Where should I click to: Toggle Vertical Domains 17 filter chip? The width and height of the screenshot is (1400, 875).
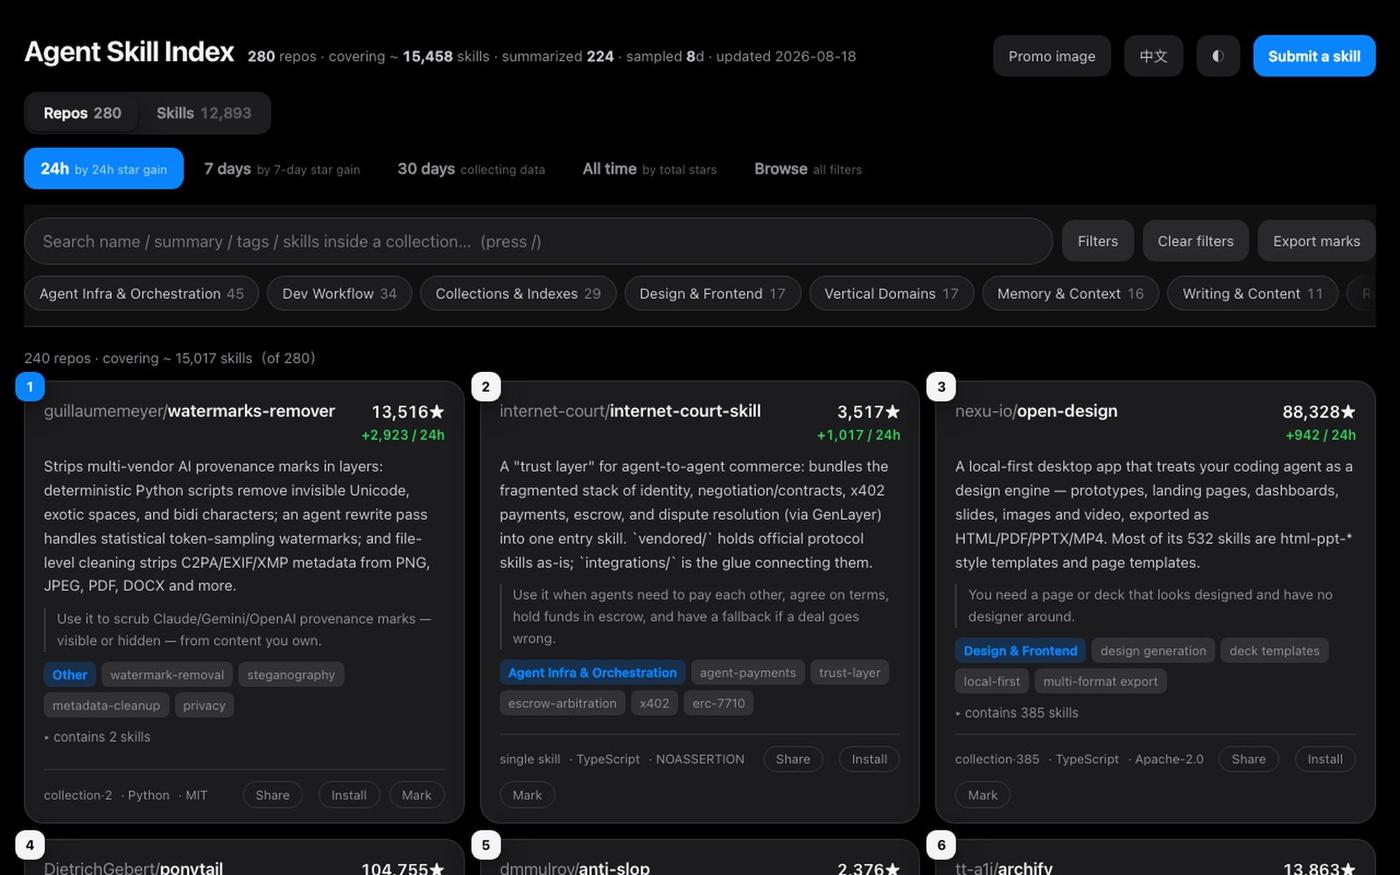(891, 293)
